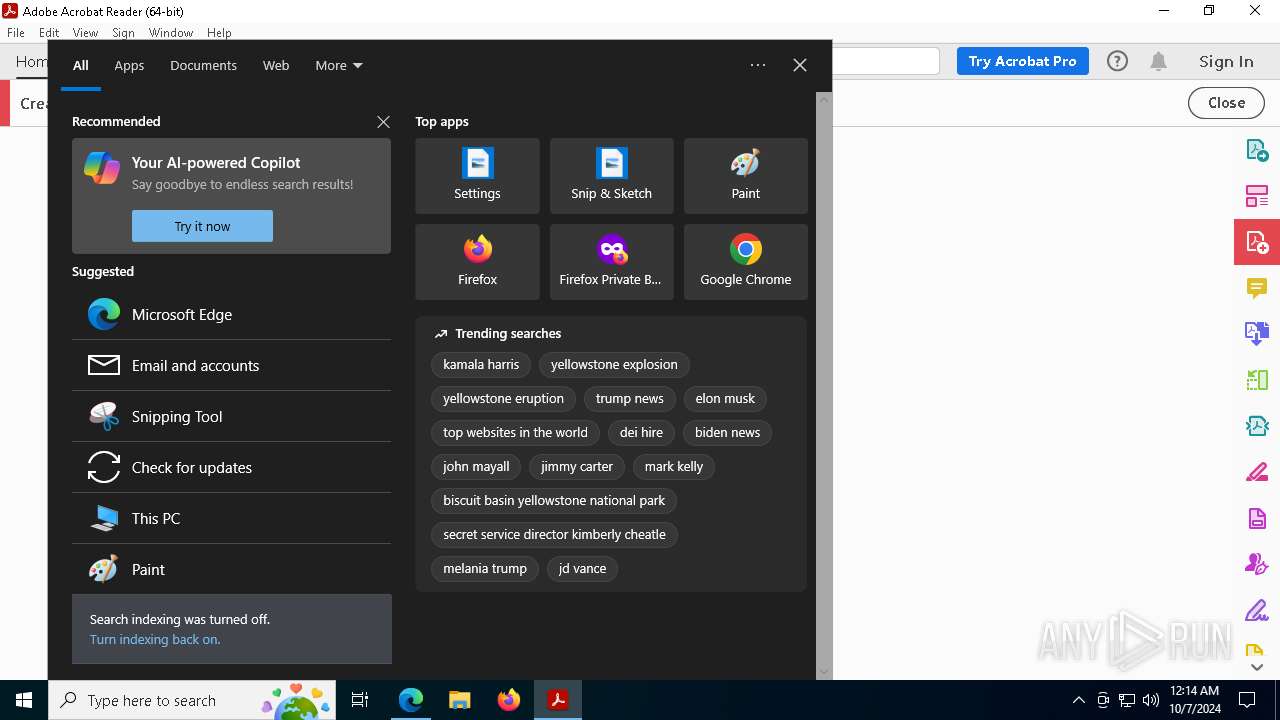Search trending biscuit basin yellowstone national park

554,501
